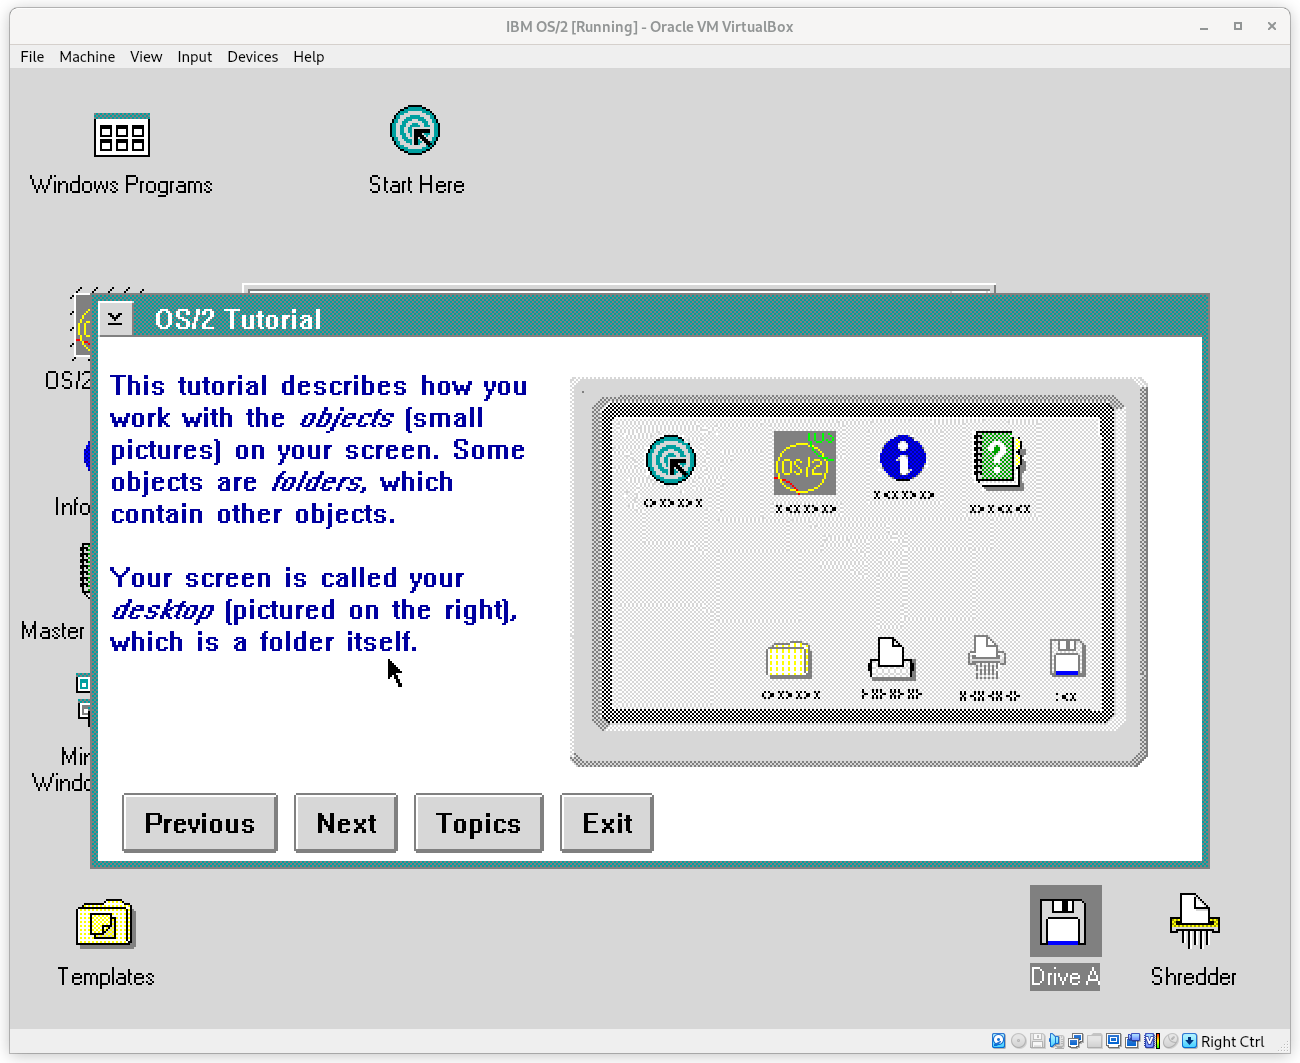Click the "Templates" label text
This screenshot has width=1300, height=1063.
coord(106,977)
